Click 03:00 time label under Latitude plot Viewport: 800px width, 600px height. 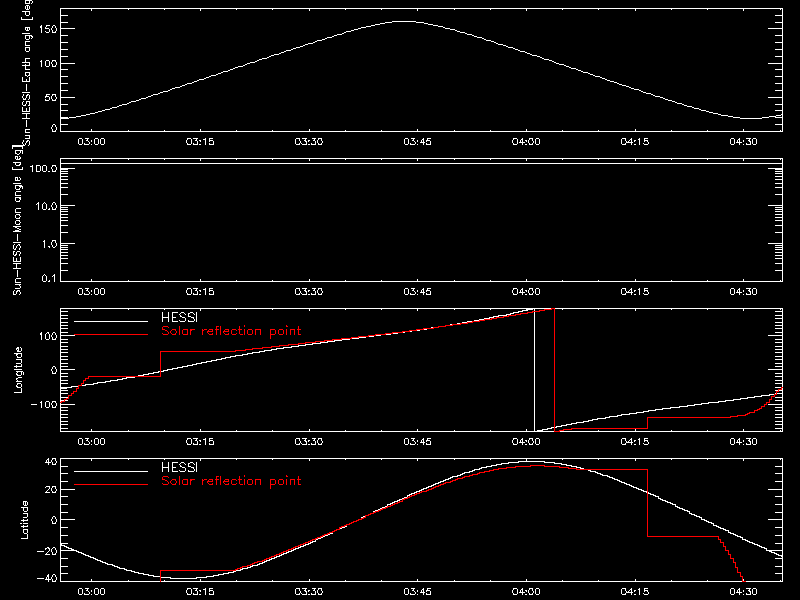tap(91, 592)
